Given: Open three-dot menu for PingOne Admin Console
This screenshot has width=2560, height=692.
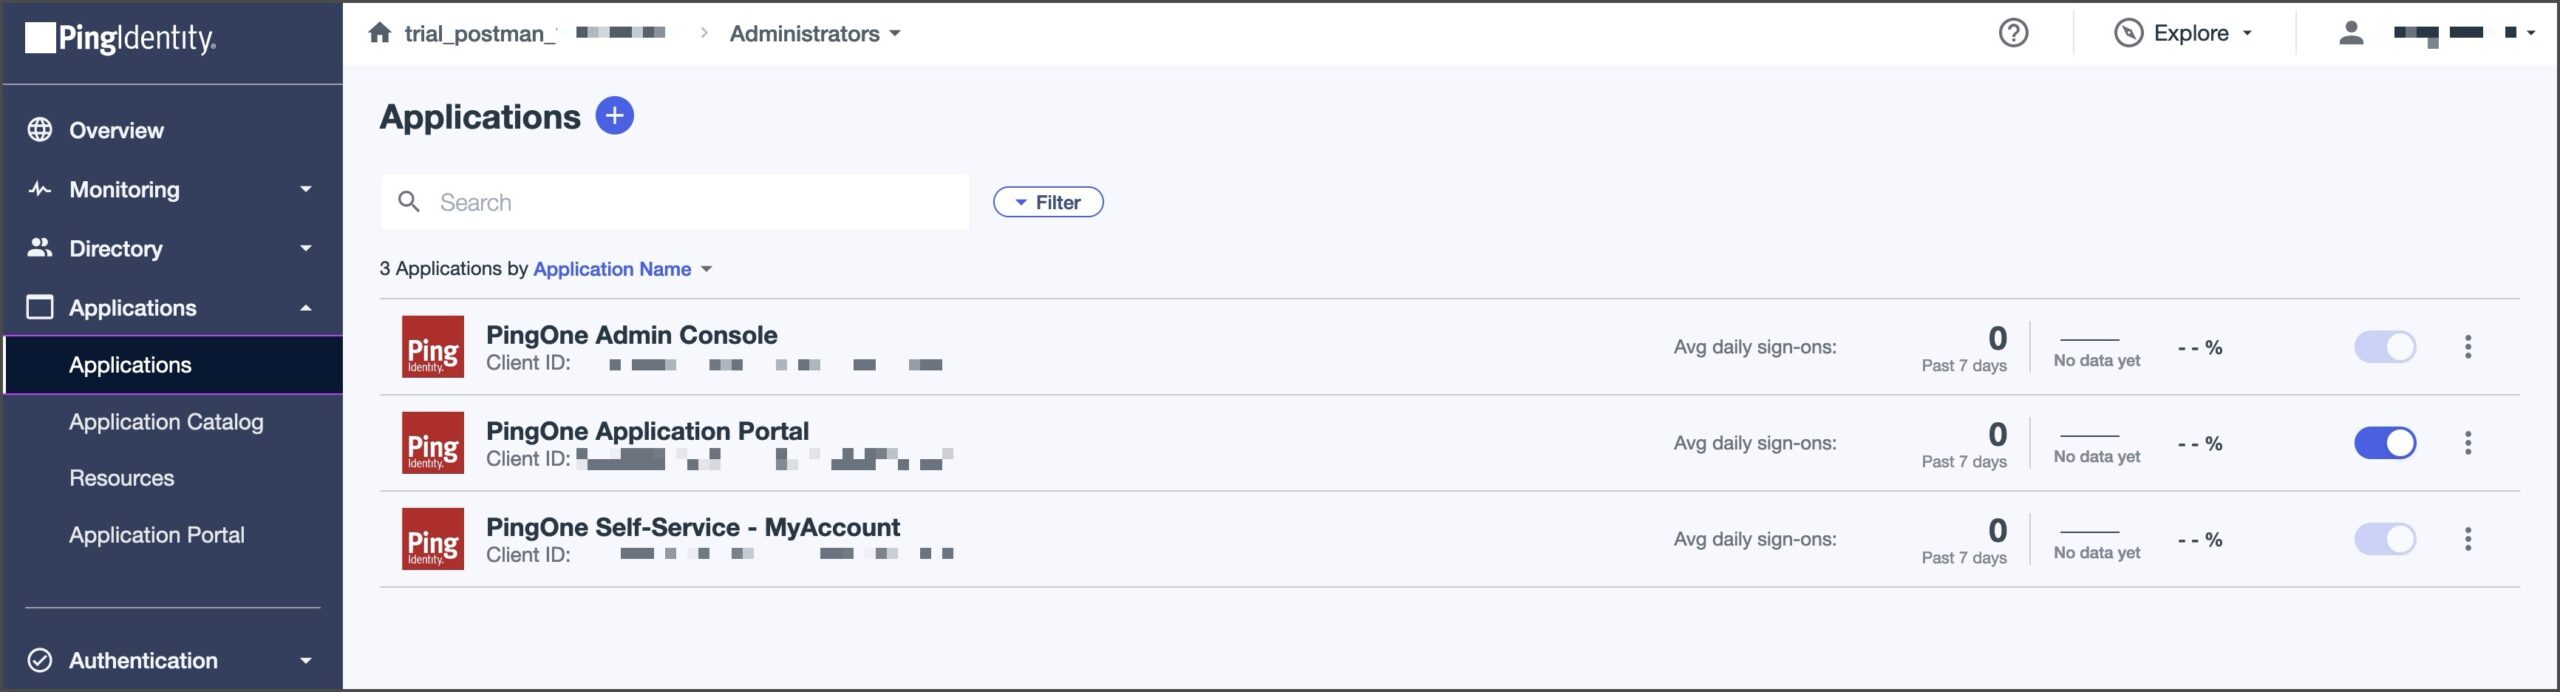Looking at the screenshot, I should 2468,347.
